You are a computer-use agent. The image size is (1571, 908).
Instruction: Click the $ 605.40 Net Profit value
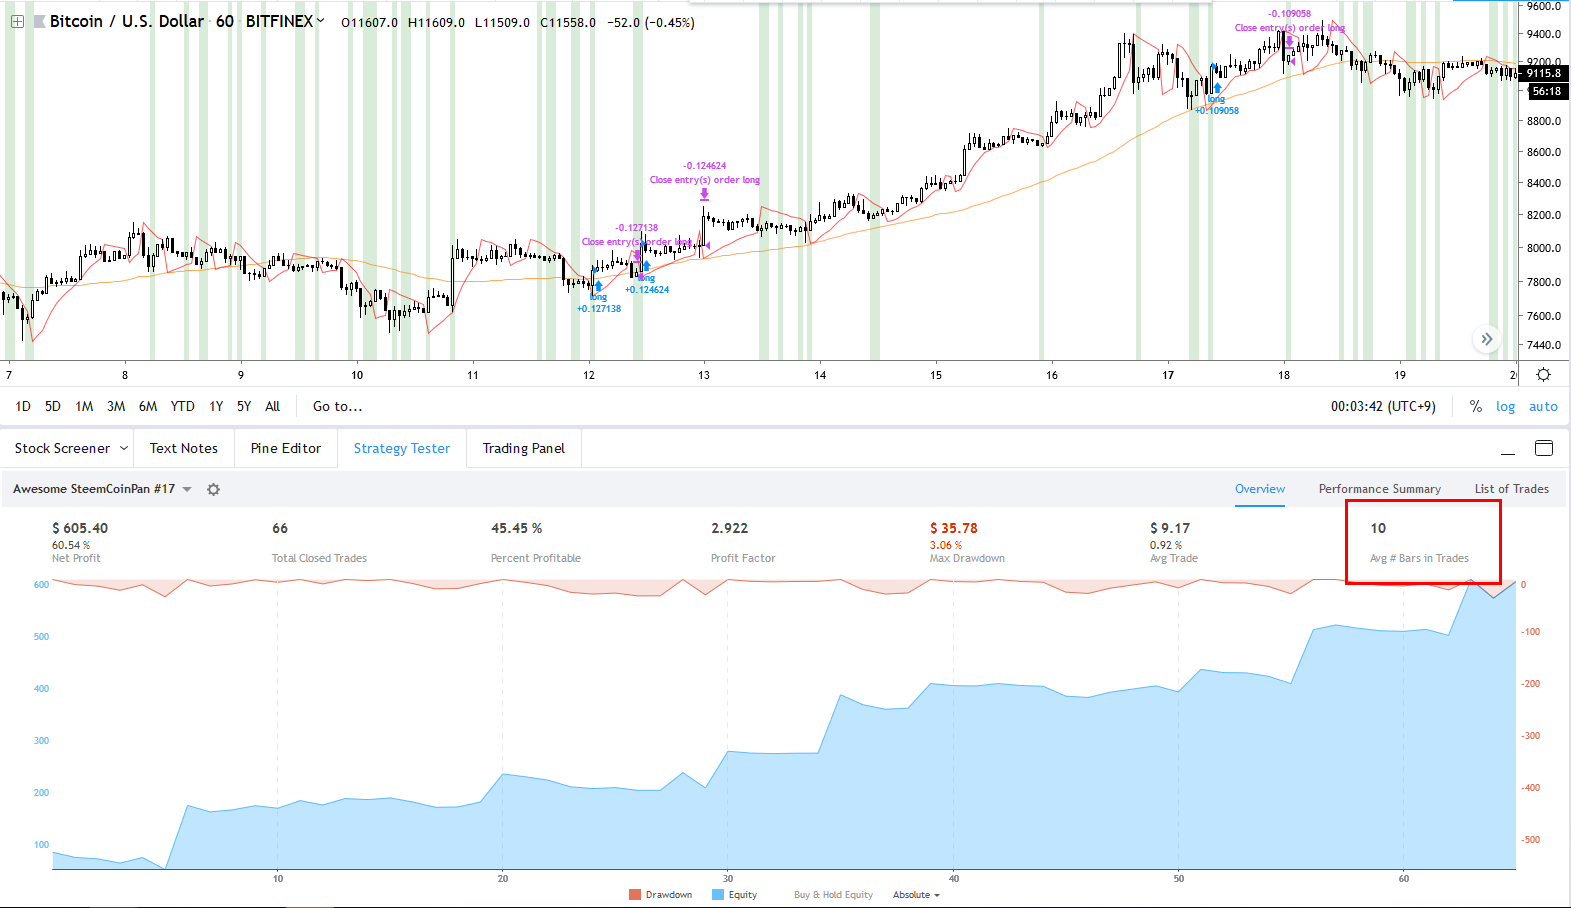(80, 528)
